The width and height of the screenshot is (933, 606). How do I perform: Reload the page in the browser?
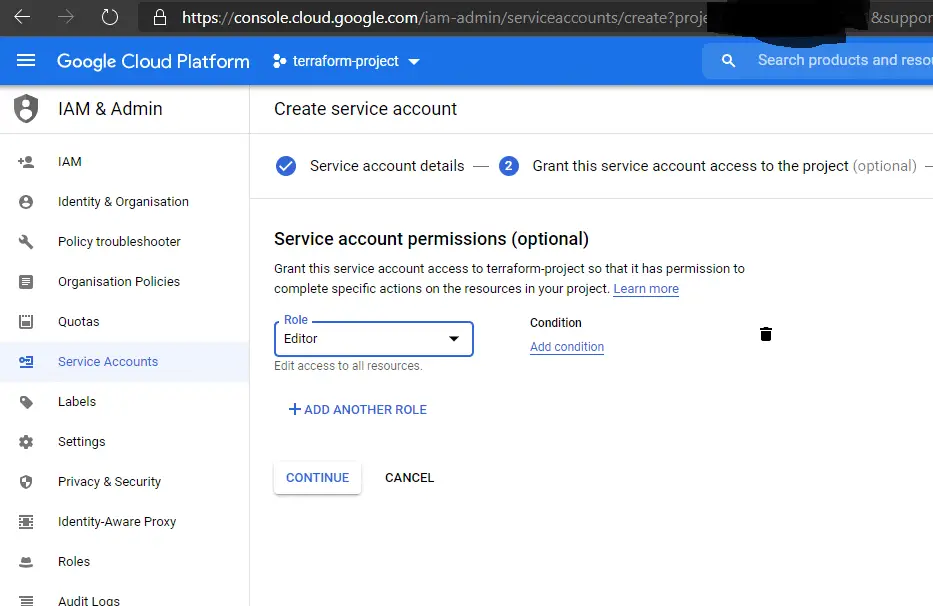[110, 17]
